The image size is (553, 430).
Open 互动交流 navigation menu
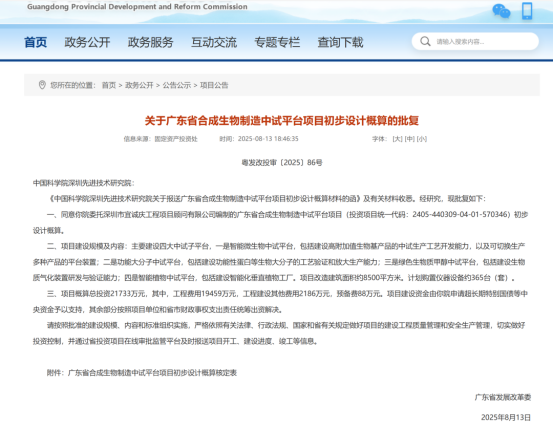click(214, 42)
